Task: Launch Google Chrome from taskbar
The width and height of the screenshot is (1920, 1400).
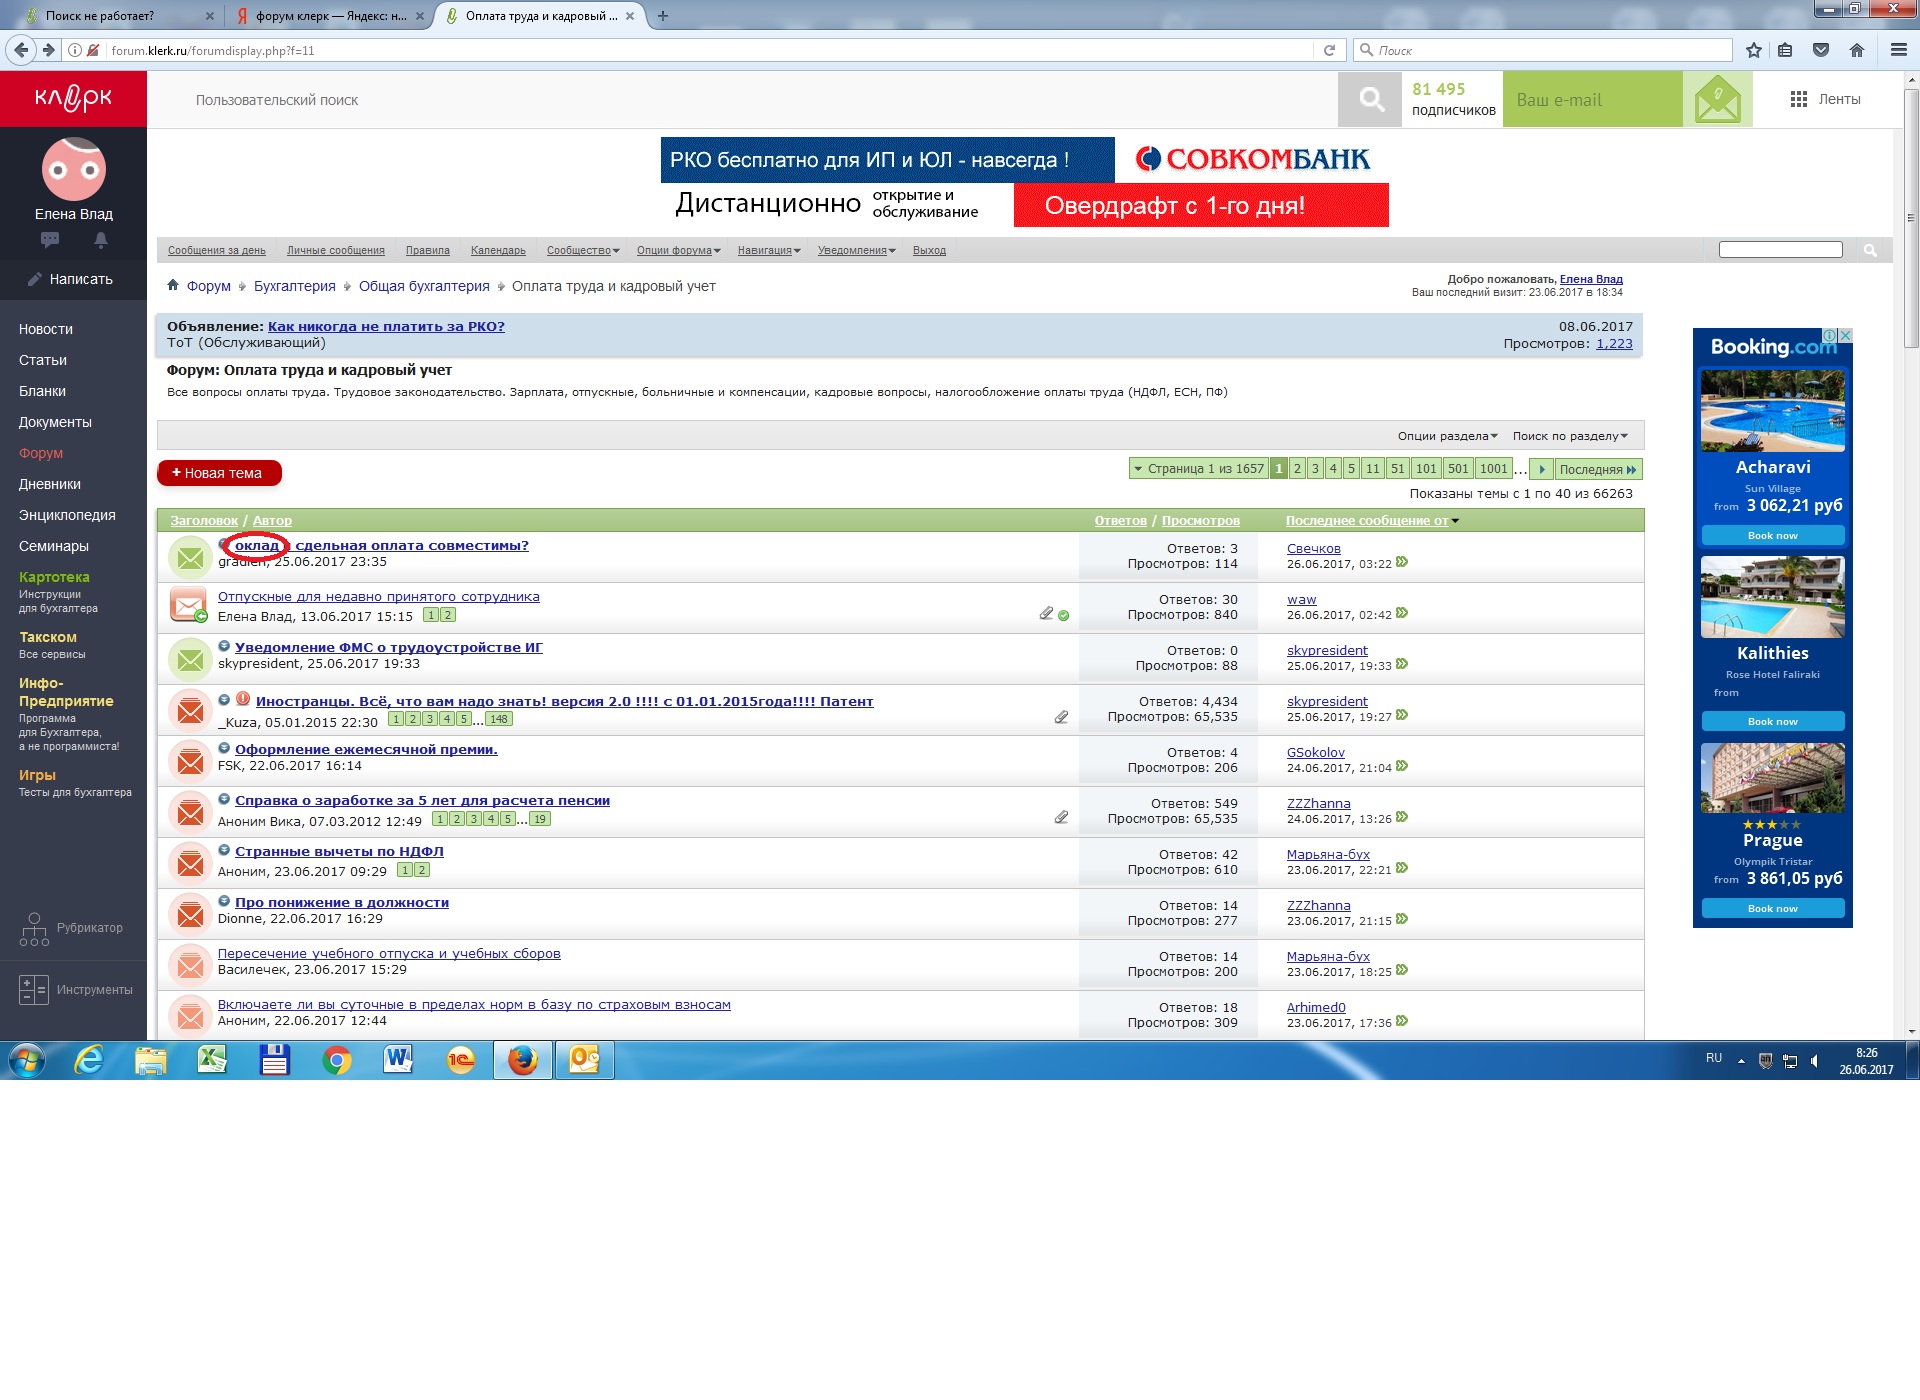Action: coord(337,1060)
